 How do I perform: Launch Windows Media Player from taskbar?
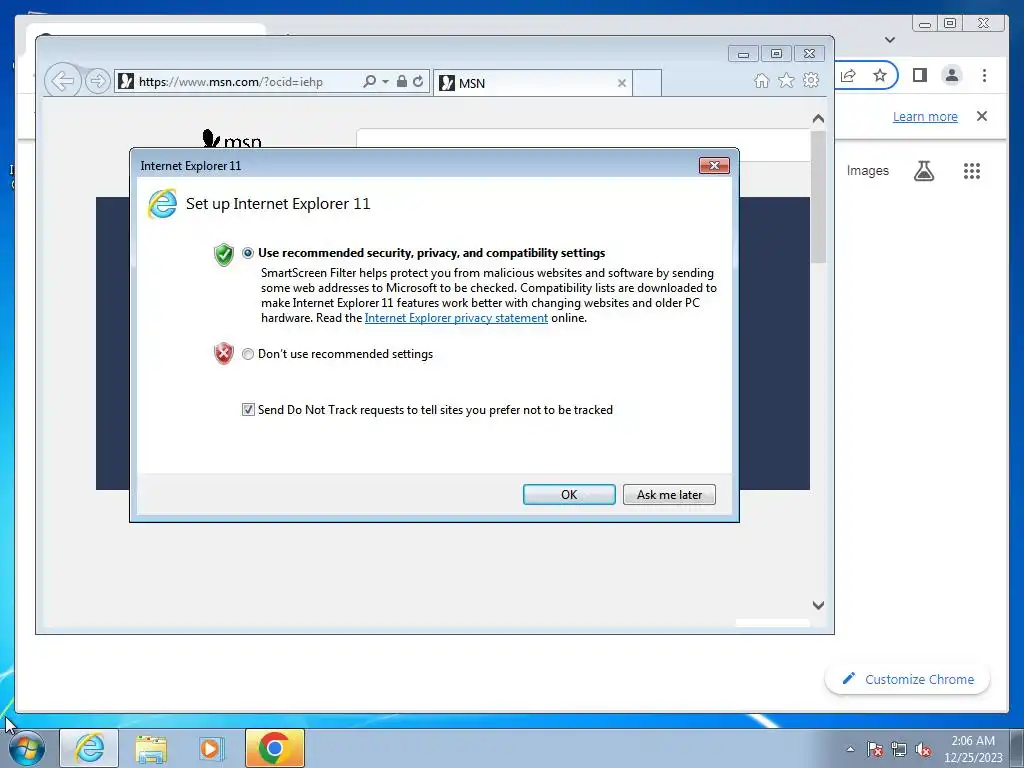pos(211,749)
